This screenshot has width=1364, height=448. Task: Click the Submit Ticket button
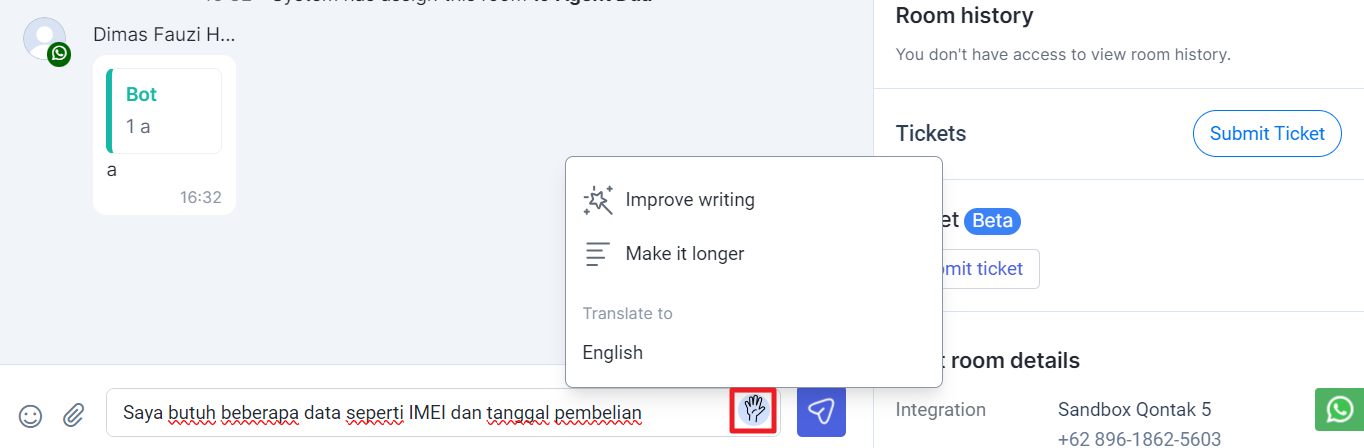click(1267, 133)
